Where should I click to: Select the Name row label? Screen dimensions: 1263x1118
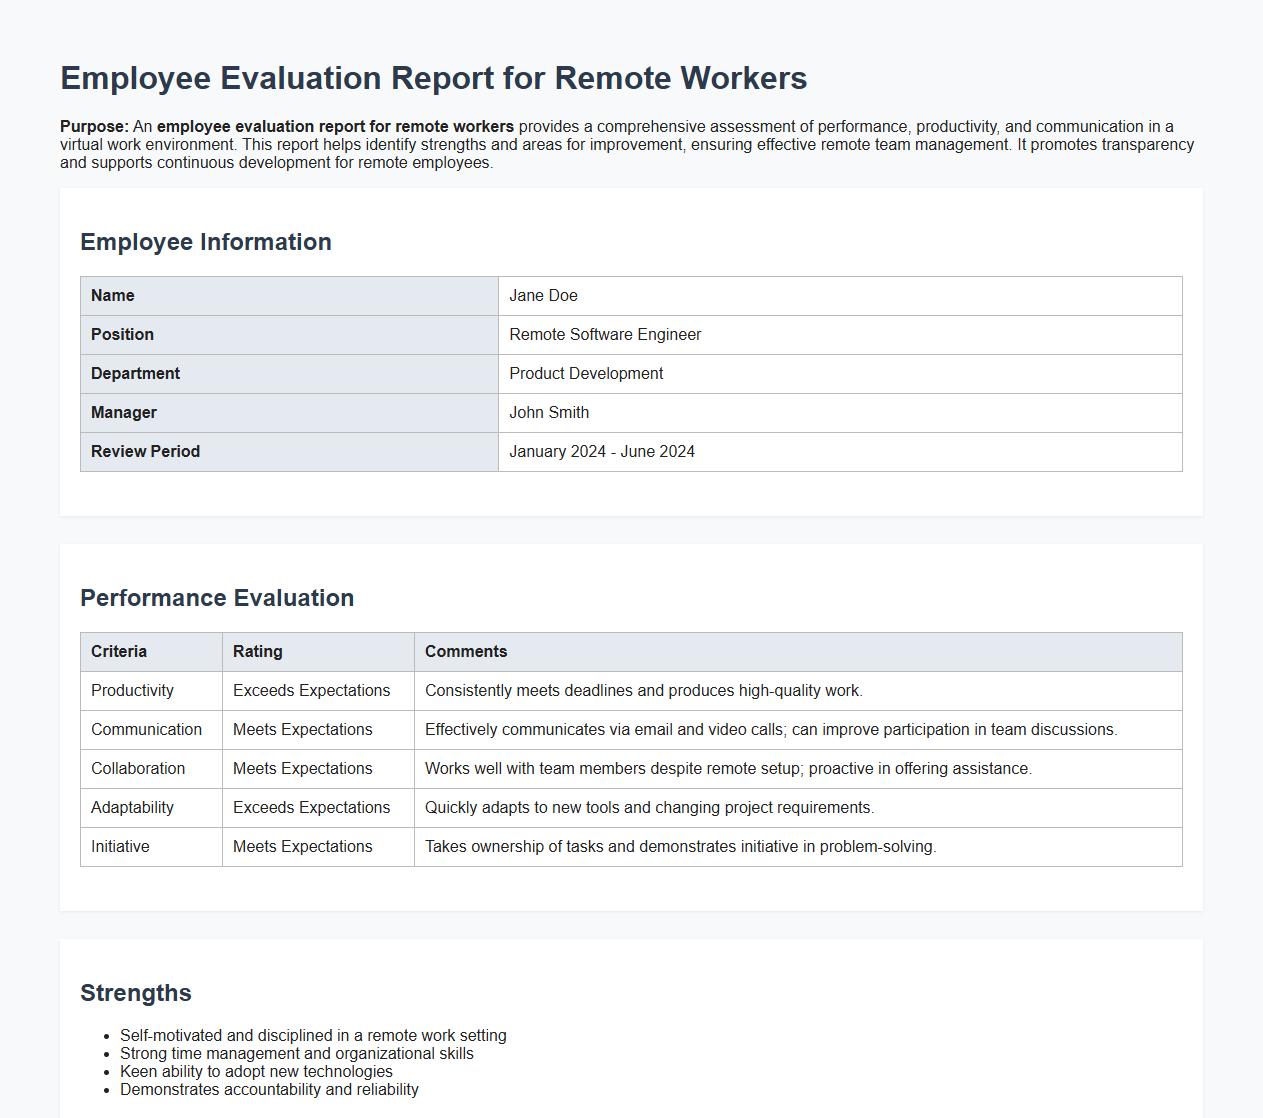coord(112,295)
